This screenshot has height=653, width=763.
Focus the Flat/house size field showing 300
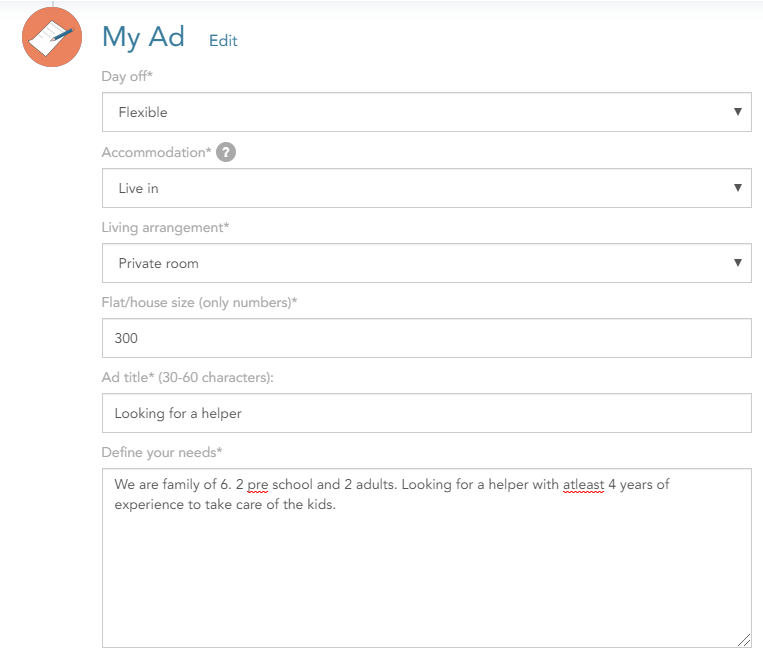coord(427,338)
